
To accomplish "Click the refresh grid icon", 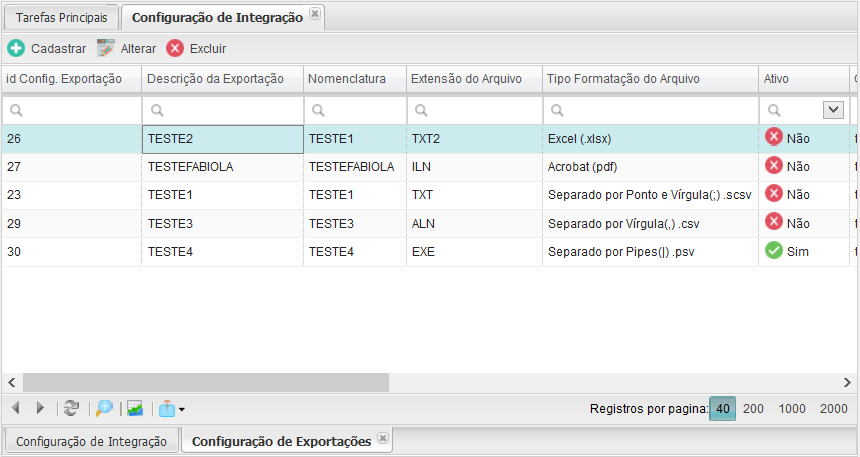I will (71, 408).
